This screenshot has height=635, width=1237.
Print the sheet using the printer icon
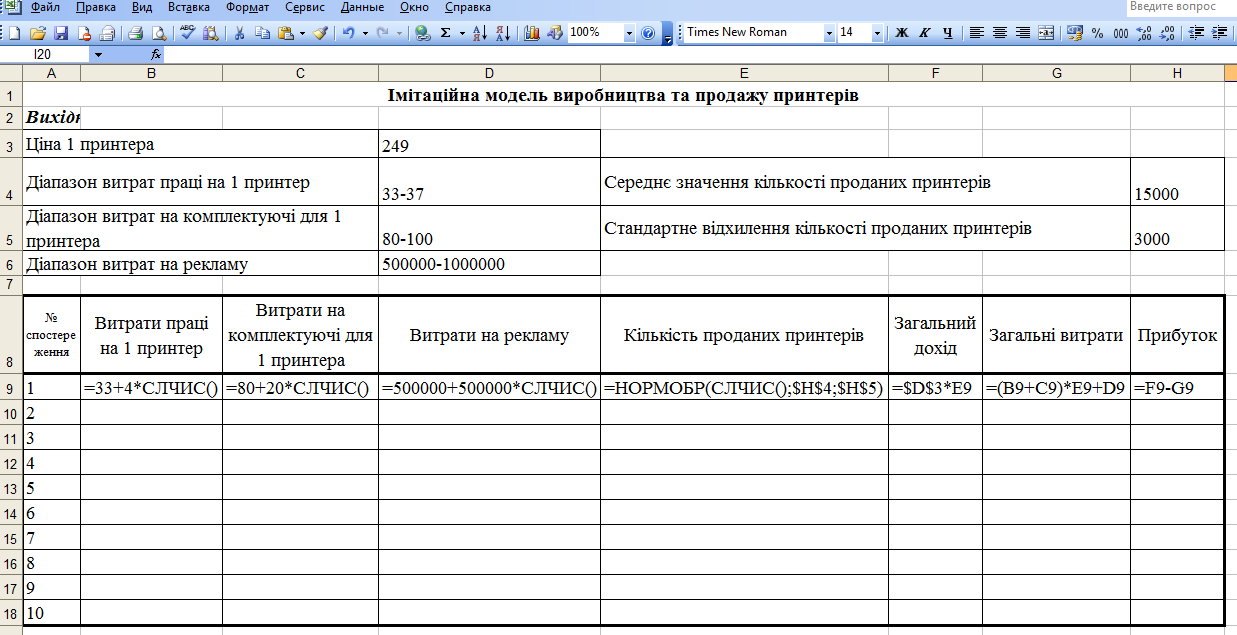tap(135, 32)
